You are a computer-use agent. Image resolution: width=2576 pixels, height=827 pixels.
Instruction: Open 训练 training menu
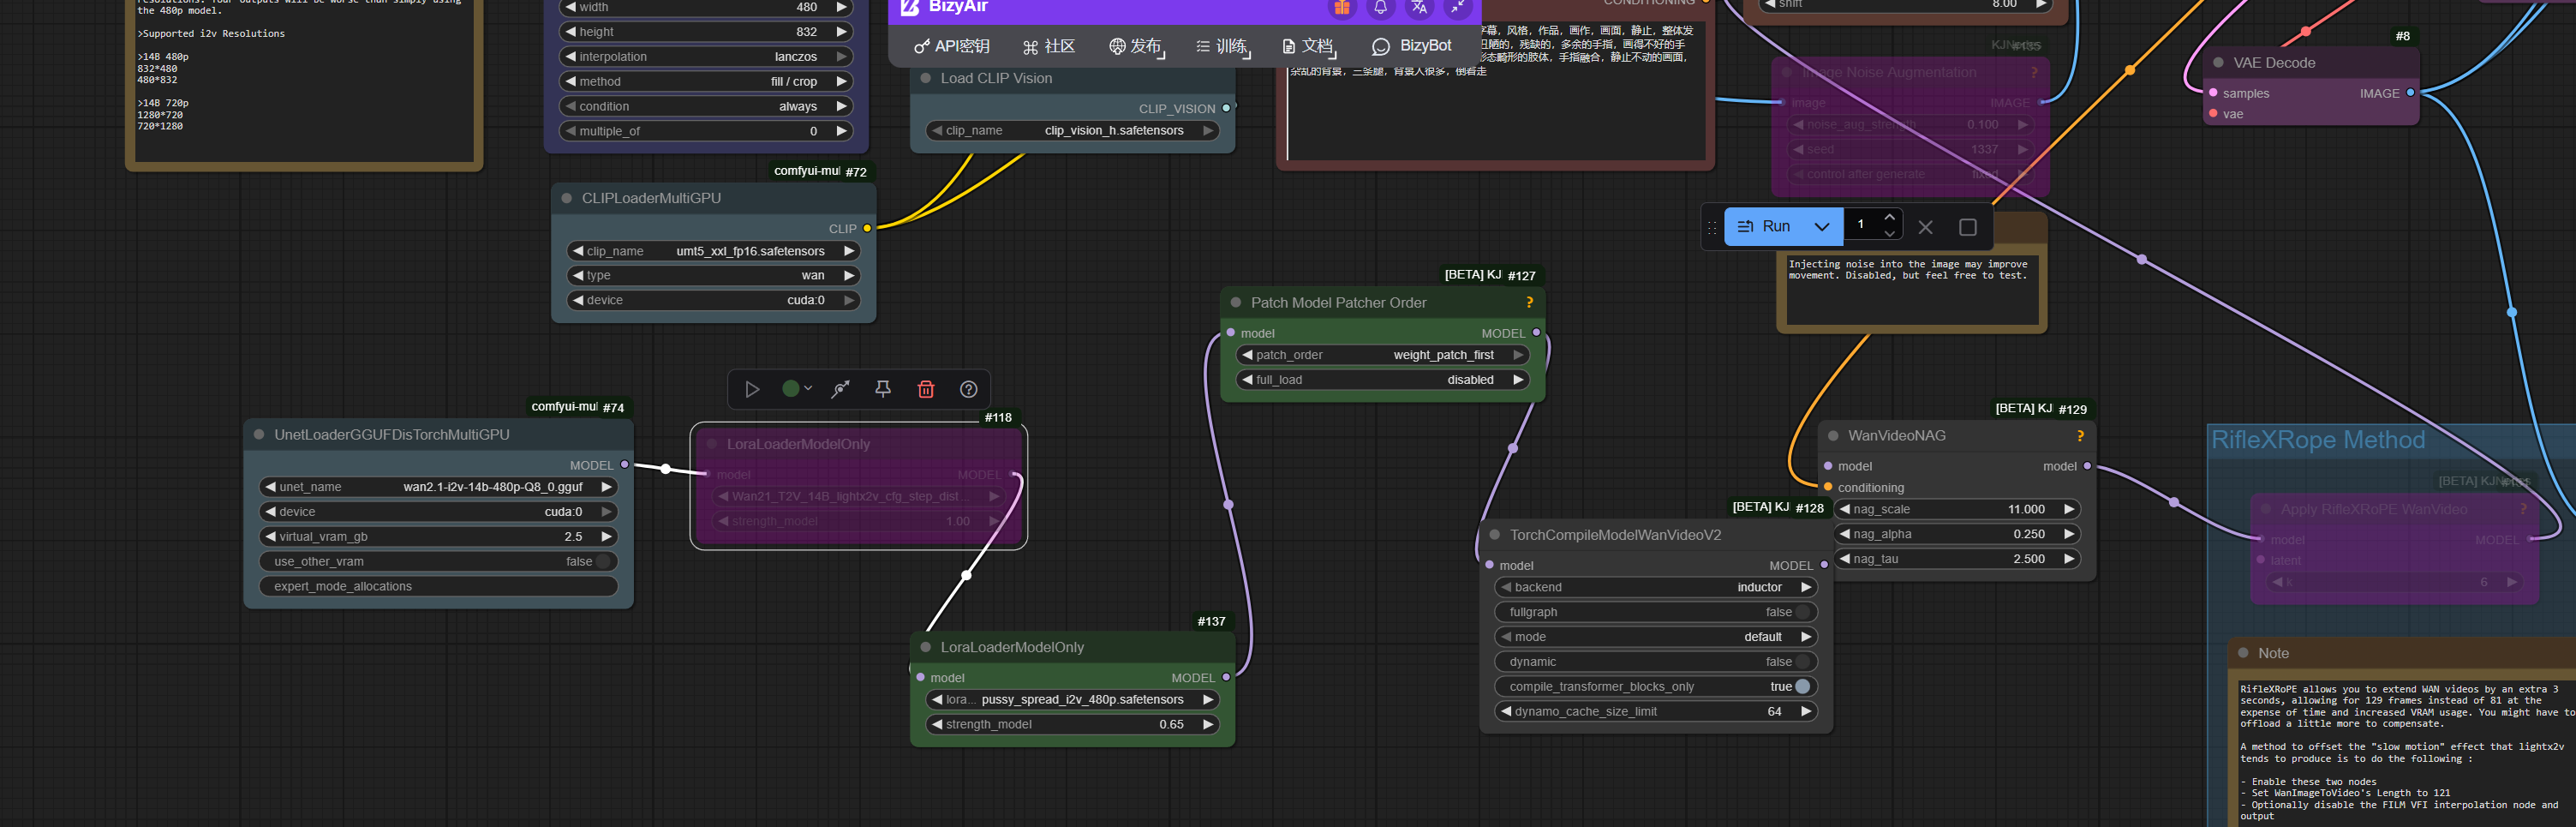(x=1223, y=47)
